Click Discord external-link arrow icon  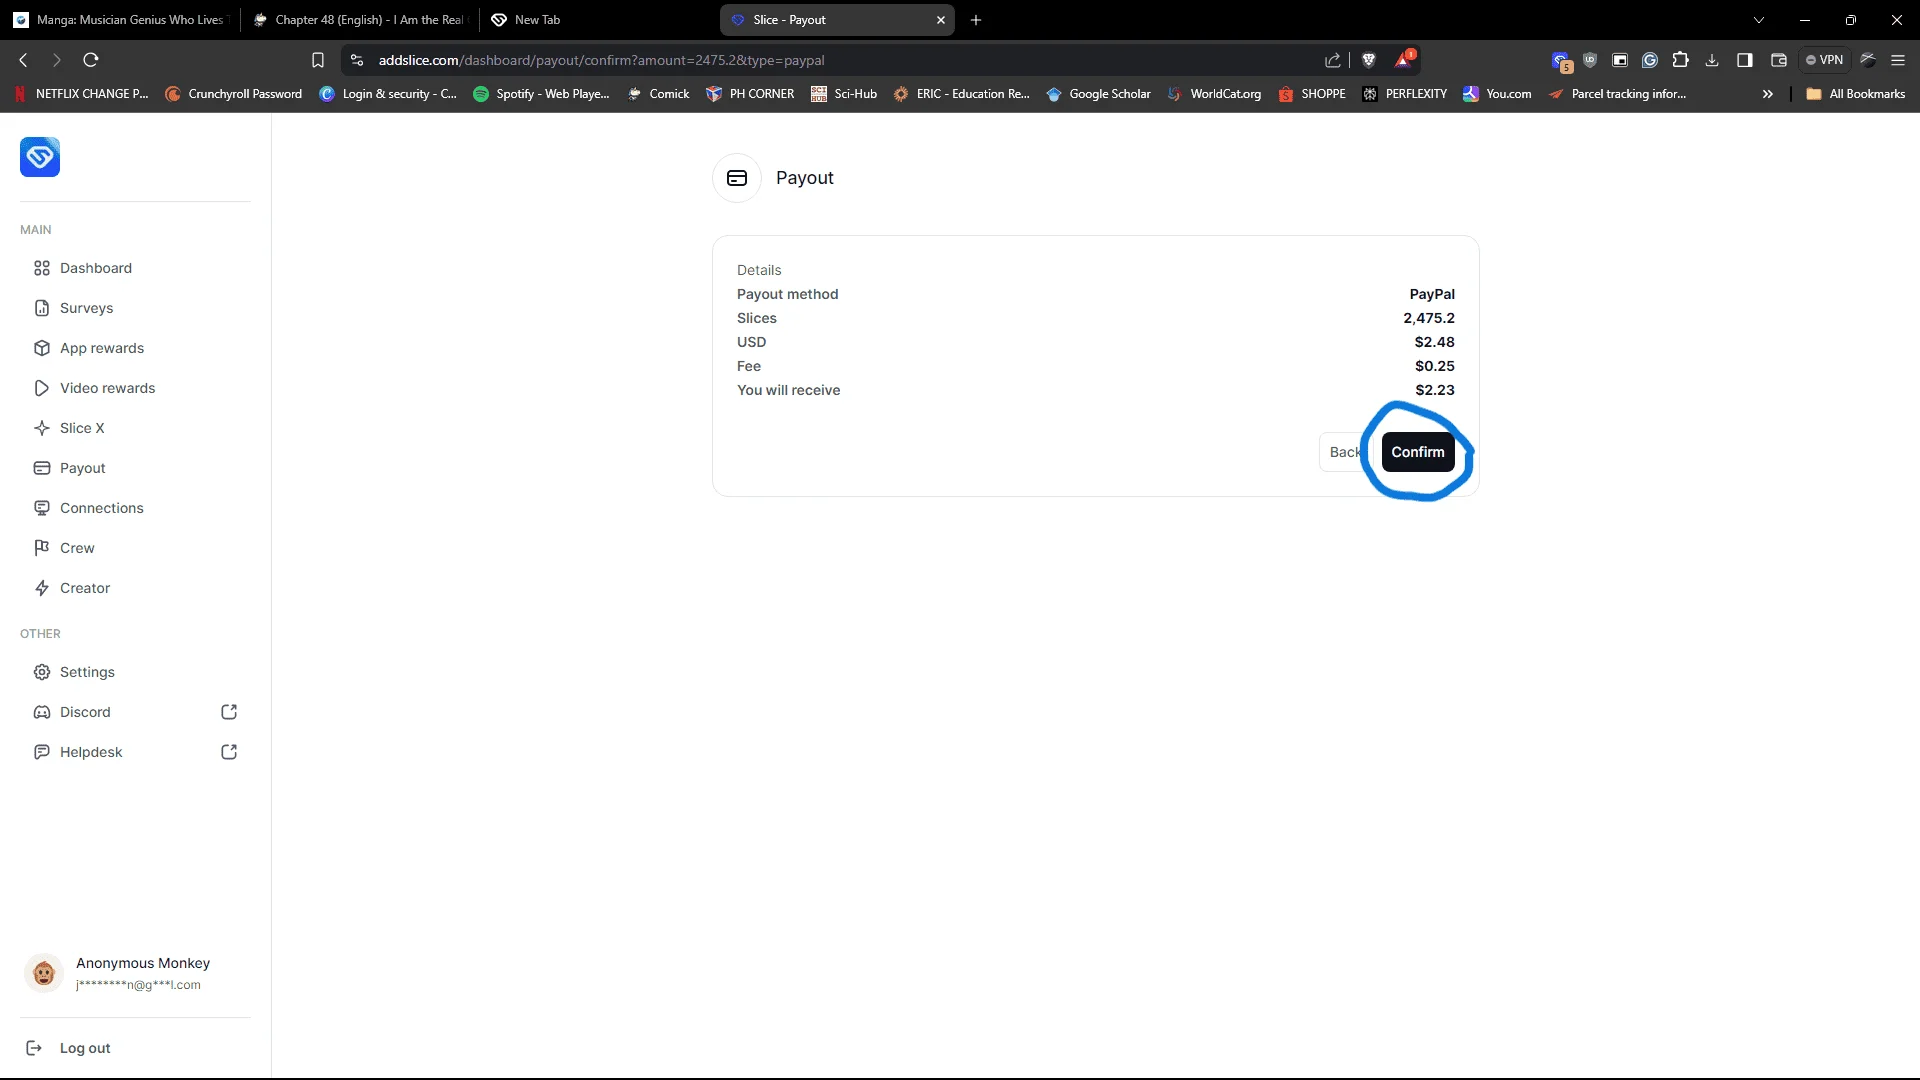229,712
